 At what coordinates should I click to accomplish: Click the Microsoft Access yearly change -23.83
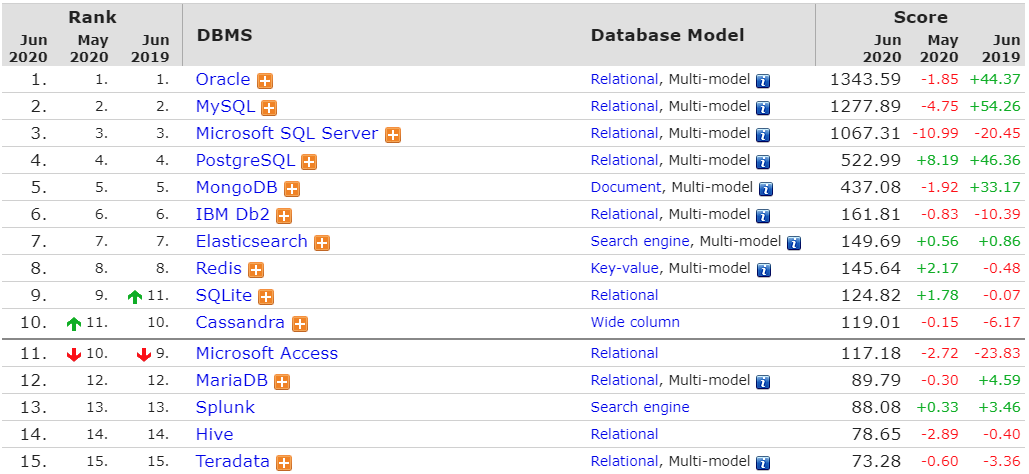pos(997,353)
